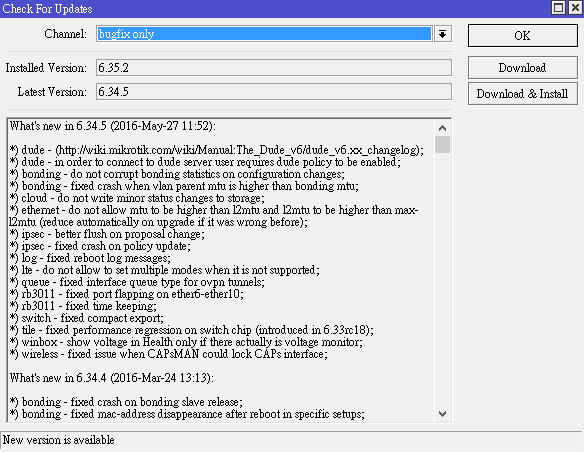Click 'wireless - fixed issue when CAPsMAN' line
The width and height of the screenshot is (584, 452).
click(x=169, y=354)
